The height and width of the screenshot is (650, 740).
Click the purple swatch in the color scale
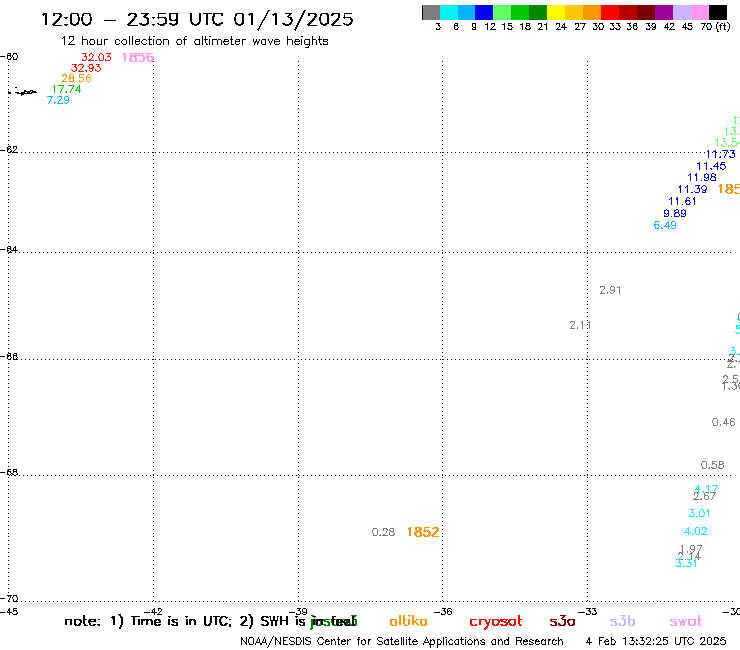[664, 12]
